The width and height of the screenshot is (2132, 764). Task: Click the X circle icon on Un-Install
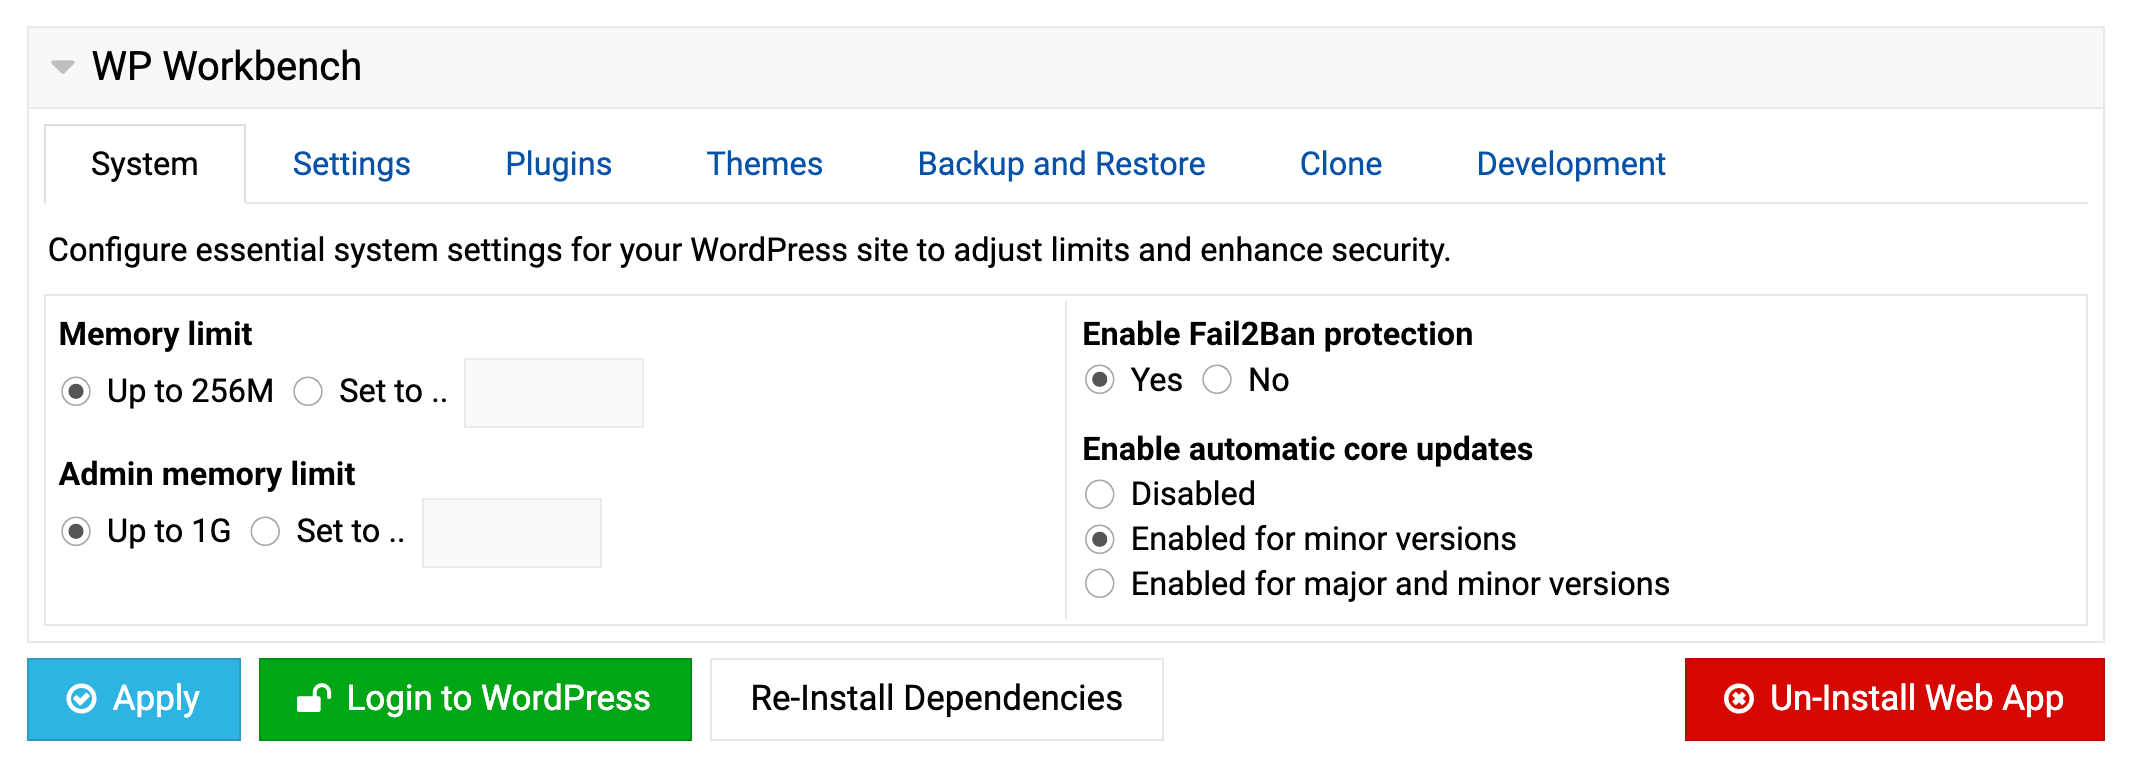[1739, 698]
